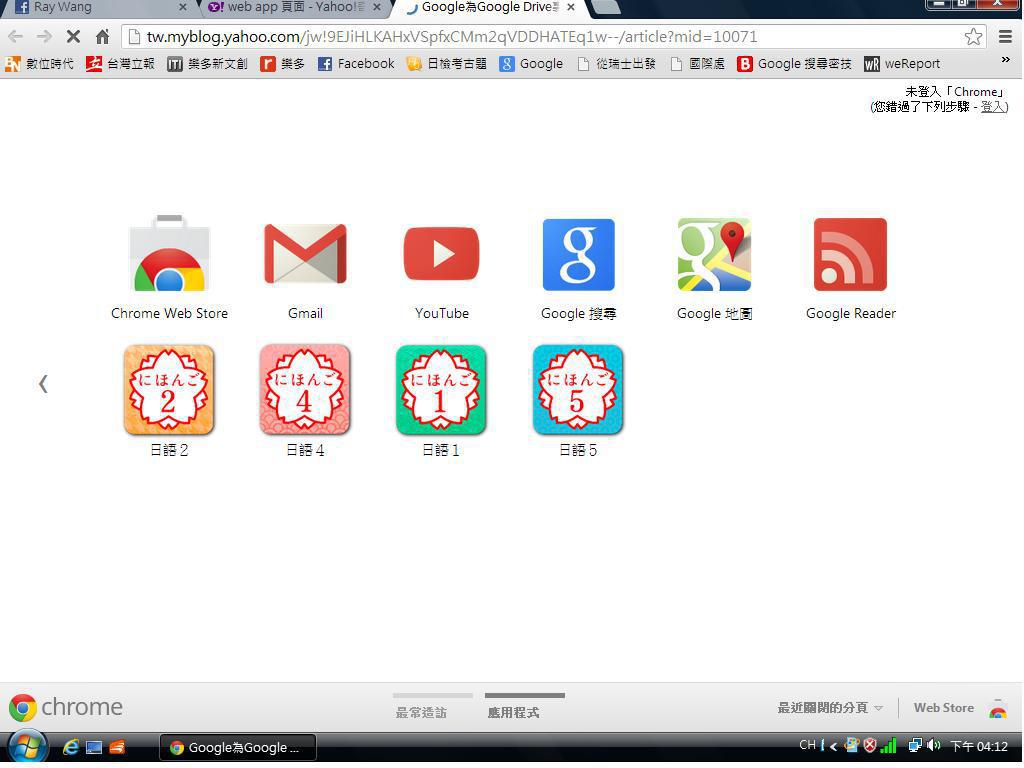The width and height of the screenshot is (1024, 768).
Task: Open the weReport bookmark
Action: (x=902, y=63)
